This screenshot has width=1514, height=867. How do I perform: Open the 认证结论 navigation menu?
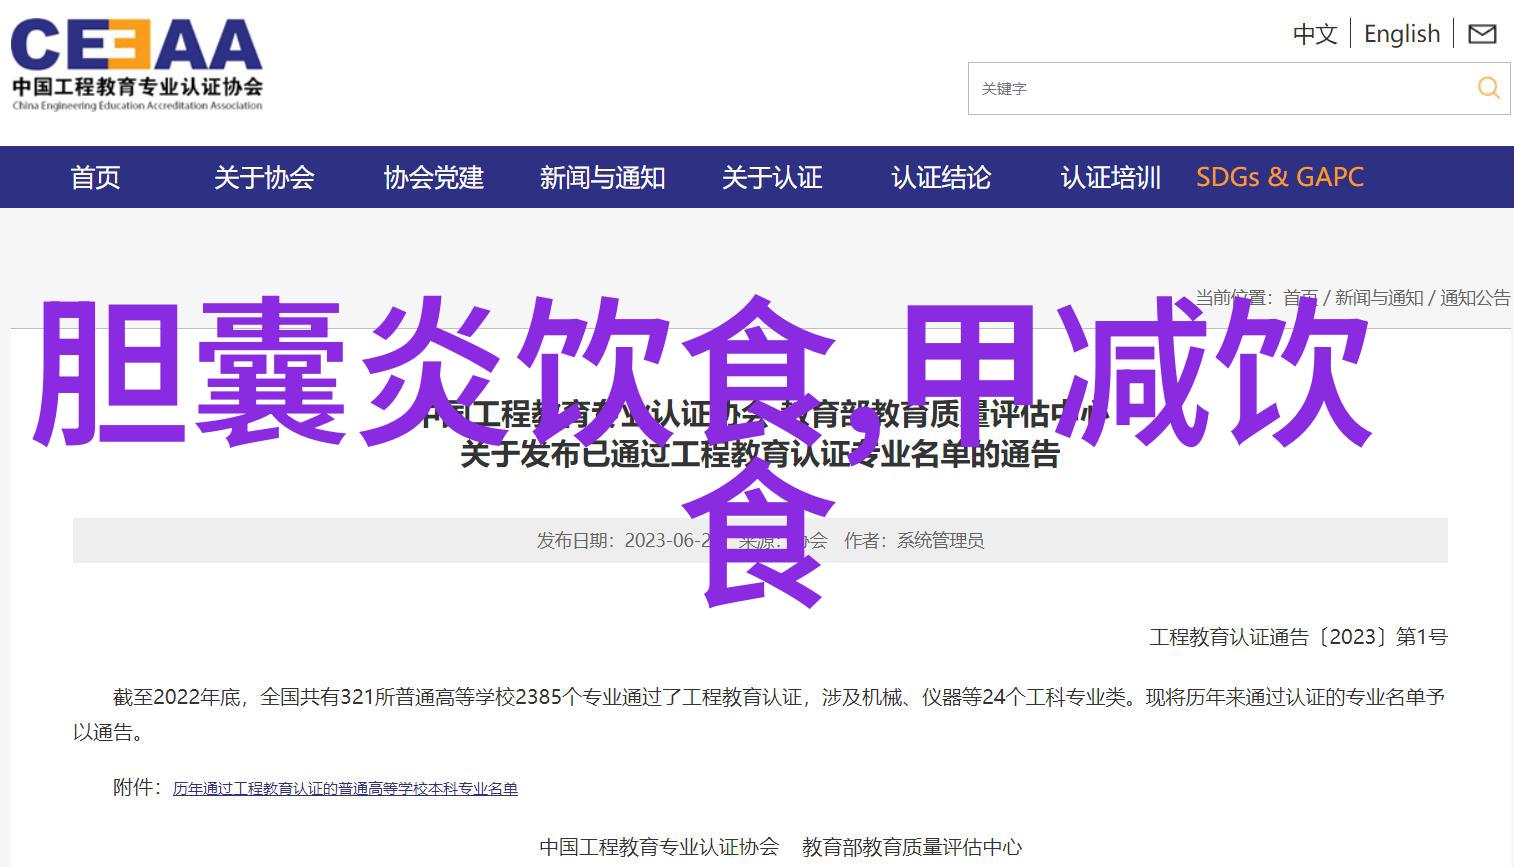(940, 178)
